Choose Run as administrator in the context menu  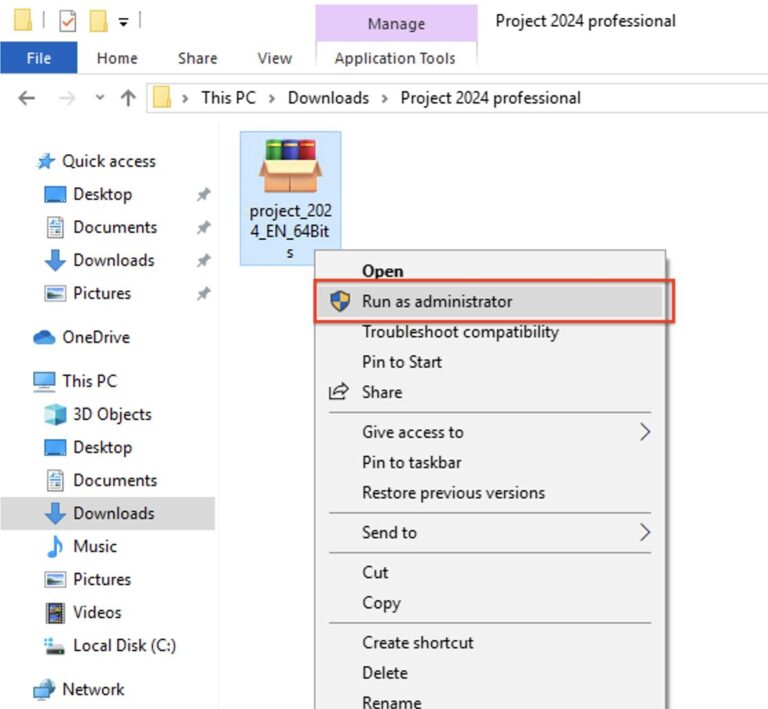coord(490,302)
